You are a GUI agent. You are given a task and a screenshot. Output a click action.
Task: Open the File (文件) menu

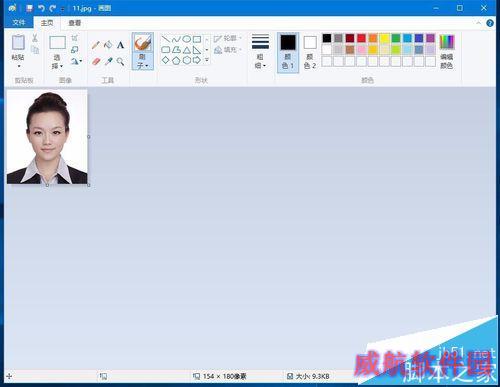(19, 22)
